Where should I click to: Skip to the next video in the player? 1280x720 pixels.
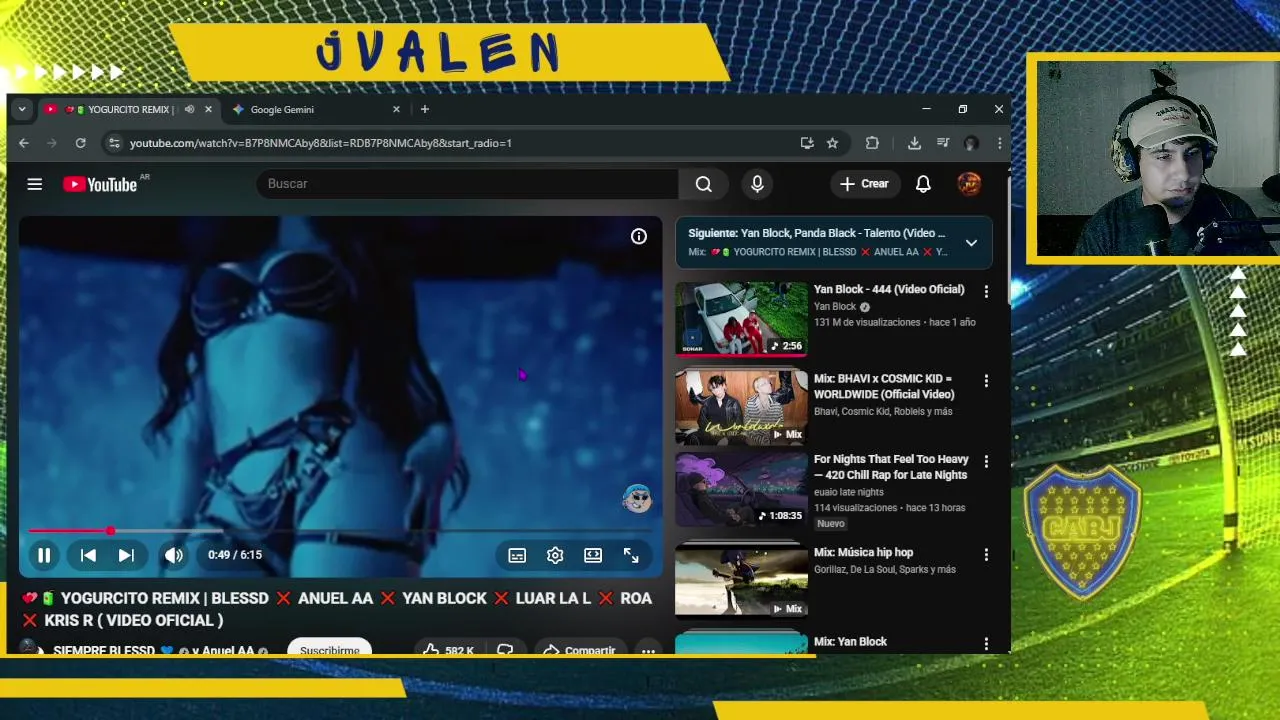pos(126,555)
